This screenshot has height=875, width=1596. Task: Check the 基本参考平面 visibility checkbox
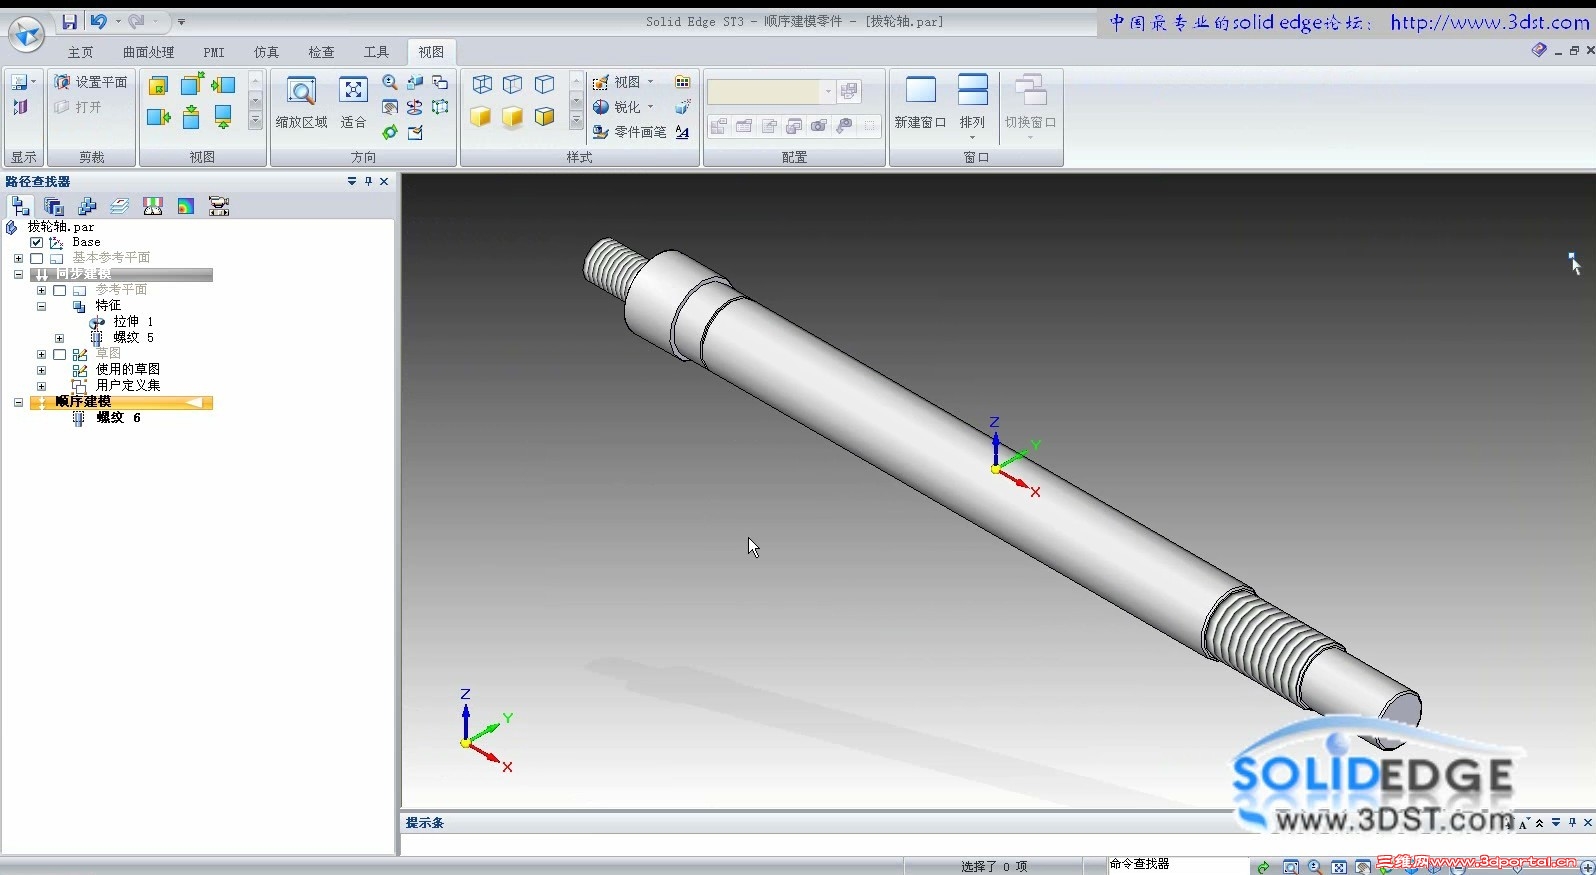pyautogui.click(x=37, y=258)
